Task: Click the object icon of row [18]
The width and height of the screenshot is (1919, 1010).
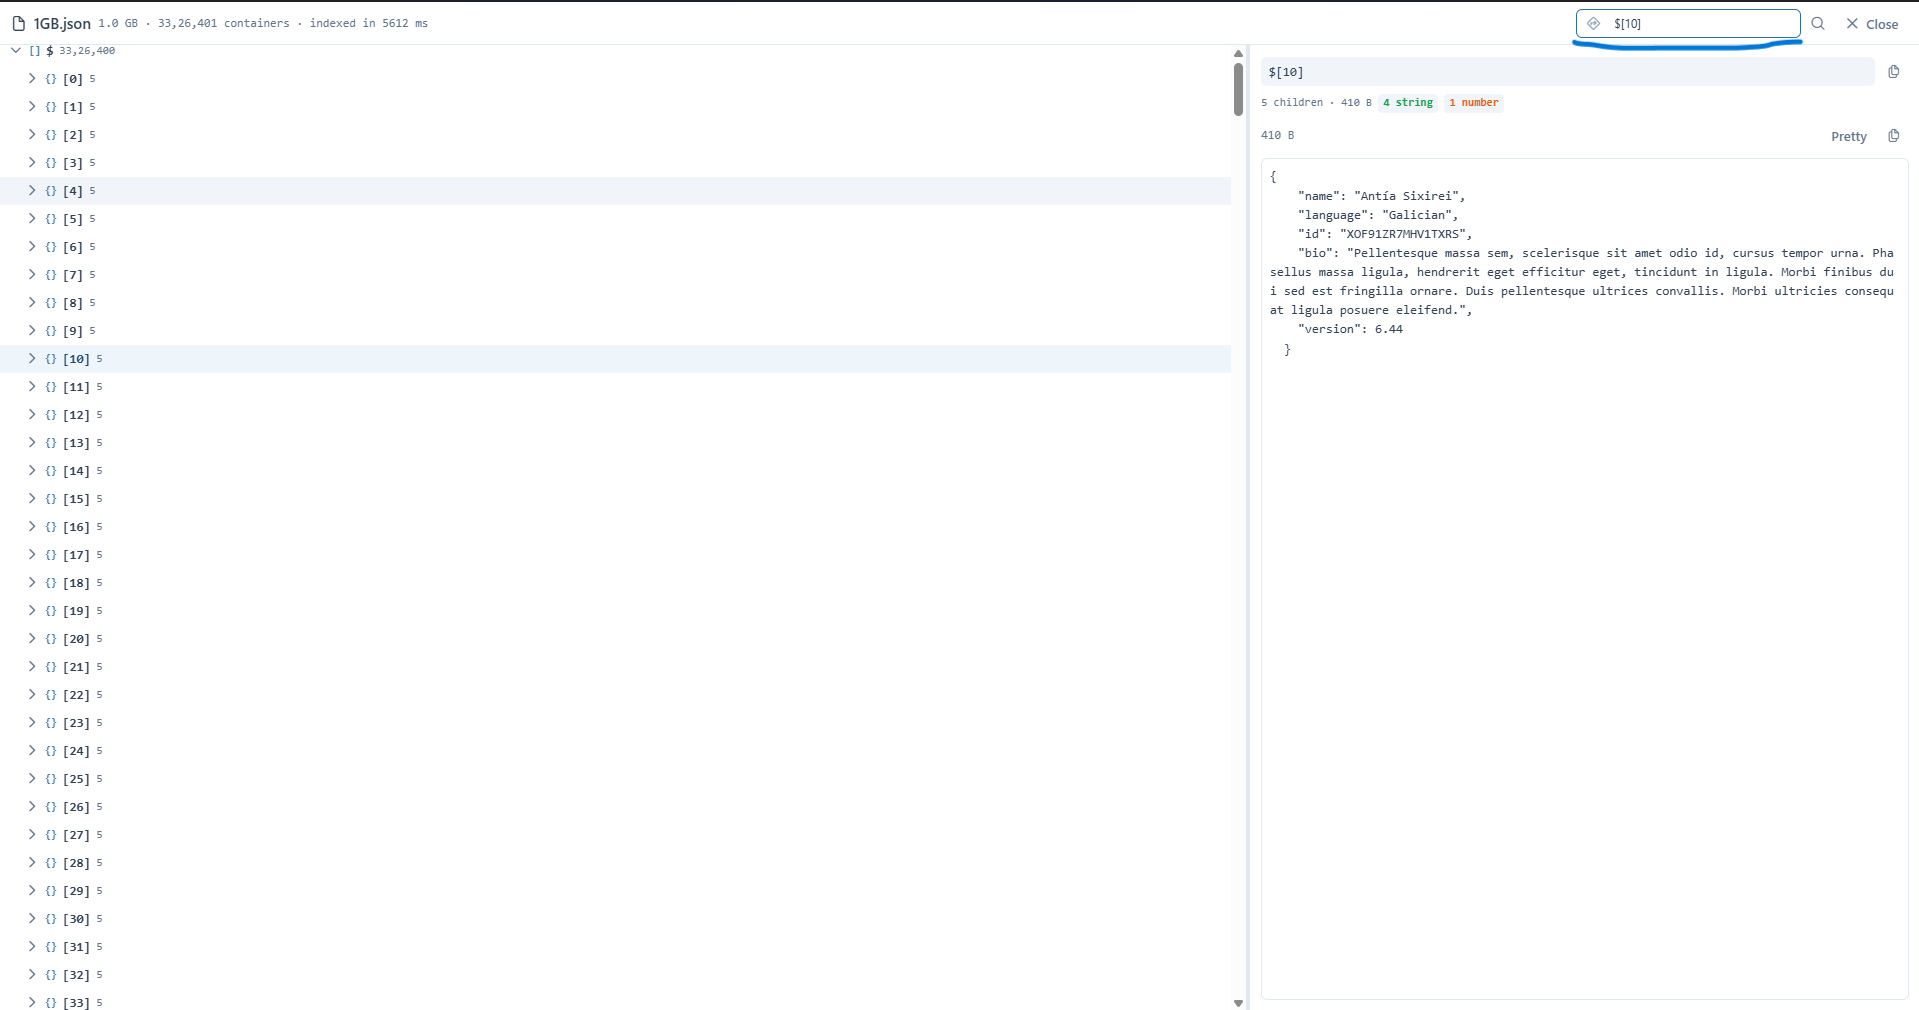Action: [51, 583]
